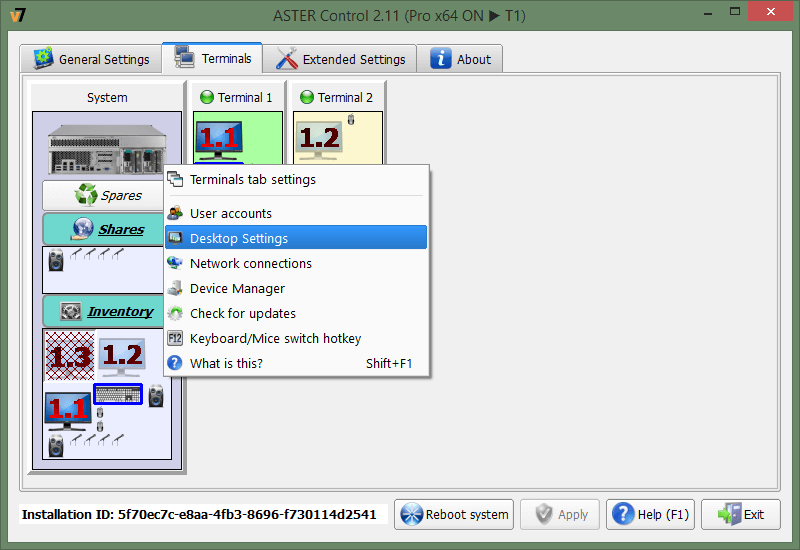The width and height of the screenshot is (800, 550).
Task: Select the server computer icon in System
Action: [107, 149]
